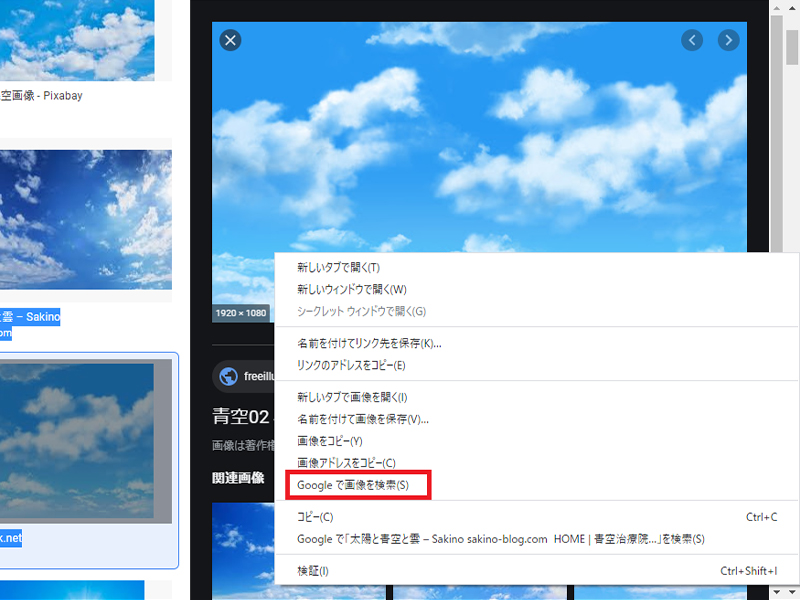This screenshot has height=600, width=800.
Task: Open the deep blue sky Sakino thumbnail
Action: pos(86,219)
